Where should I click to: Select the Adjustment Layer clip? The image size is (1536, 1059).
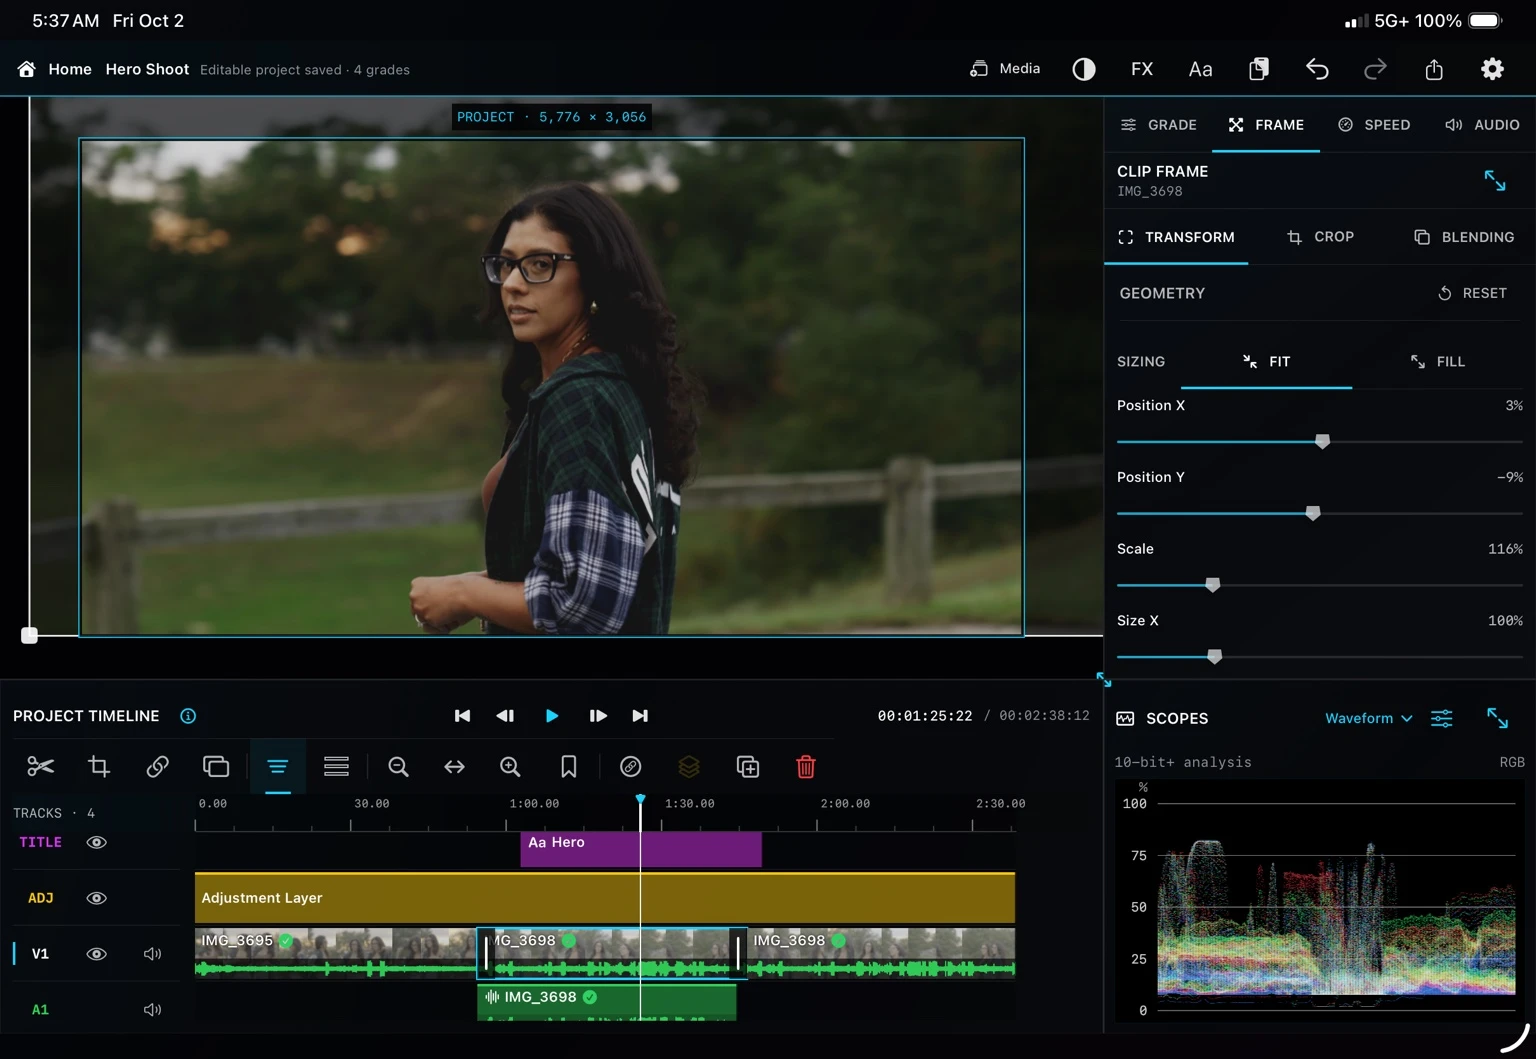point(605,898)
